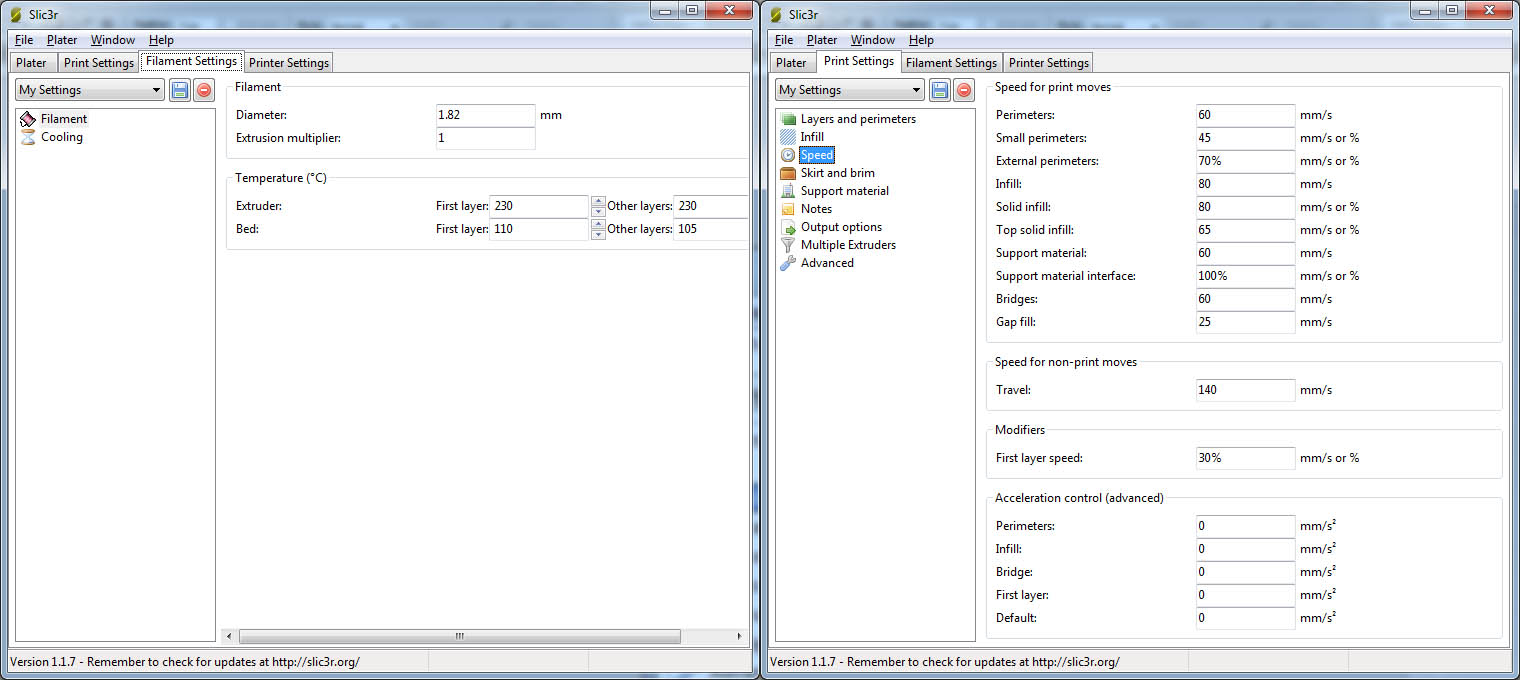Click the horizontal scrollbar in filament panel
This screenshot has width=1520, height=680.
[x=459, y=636]
